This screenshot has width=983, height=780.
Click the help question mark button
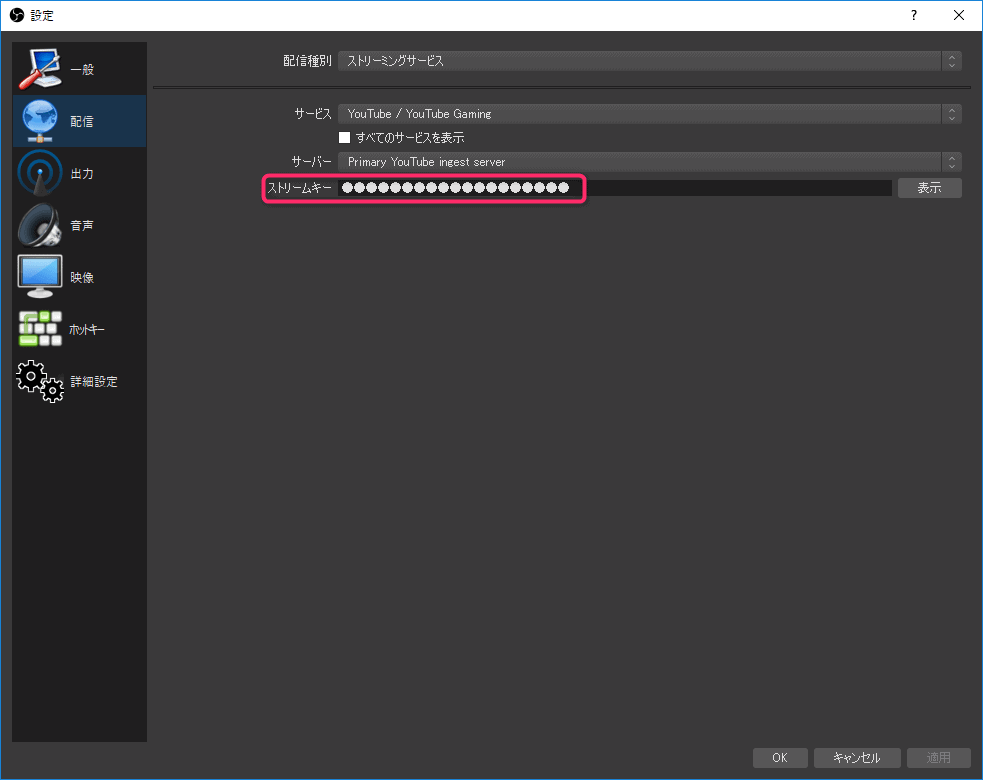point(913,15)
